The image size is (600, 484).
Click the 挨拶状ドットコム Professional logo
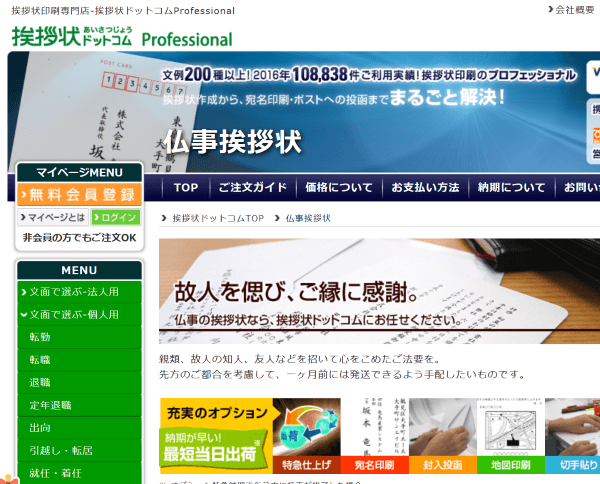click(x=122, y=36)
